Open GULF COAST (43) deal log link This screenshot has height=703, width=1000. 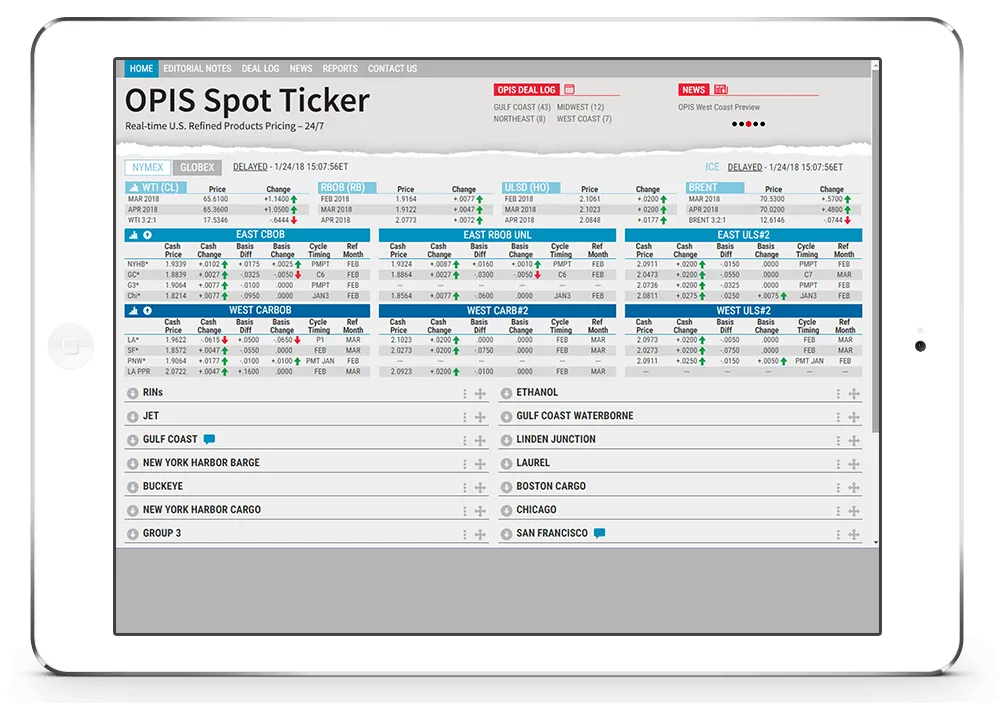(x=522, y=107)
